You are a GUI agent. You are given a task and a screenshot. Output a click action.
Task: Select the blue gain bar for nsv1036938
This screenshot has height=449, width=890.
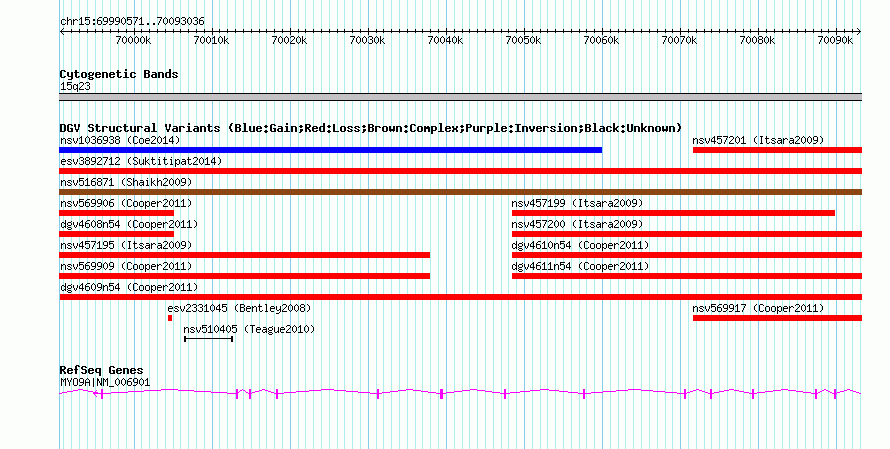pyautogui.click(x=330, y=150)
